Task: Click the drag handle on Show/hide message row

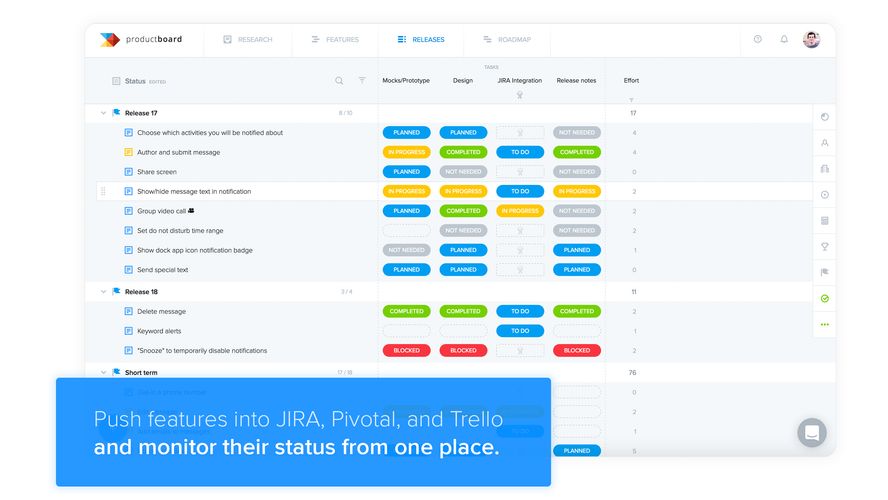Action: [103, 191]
